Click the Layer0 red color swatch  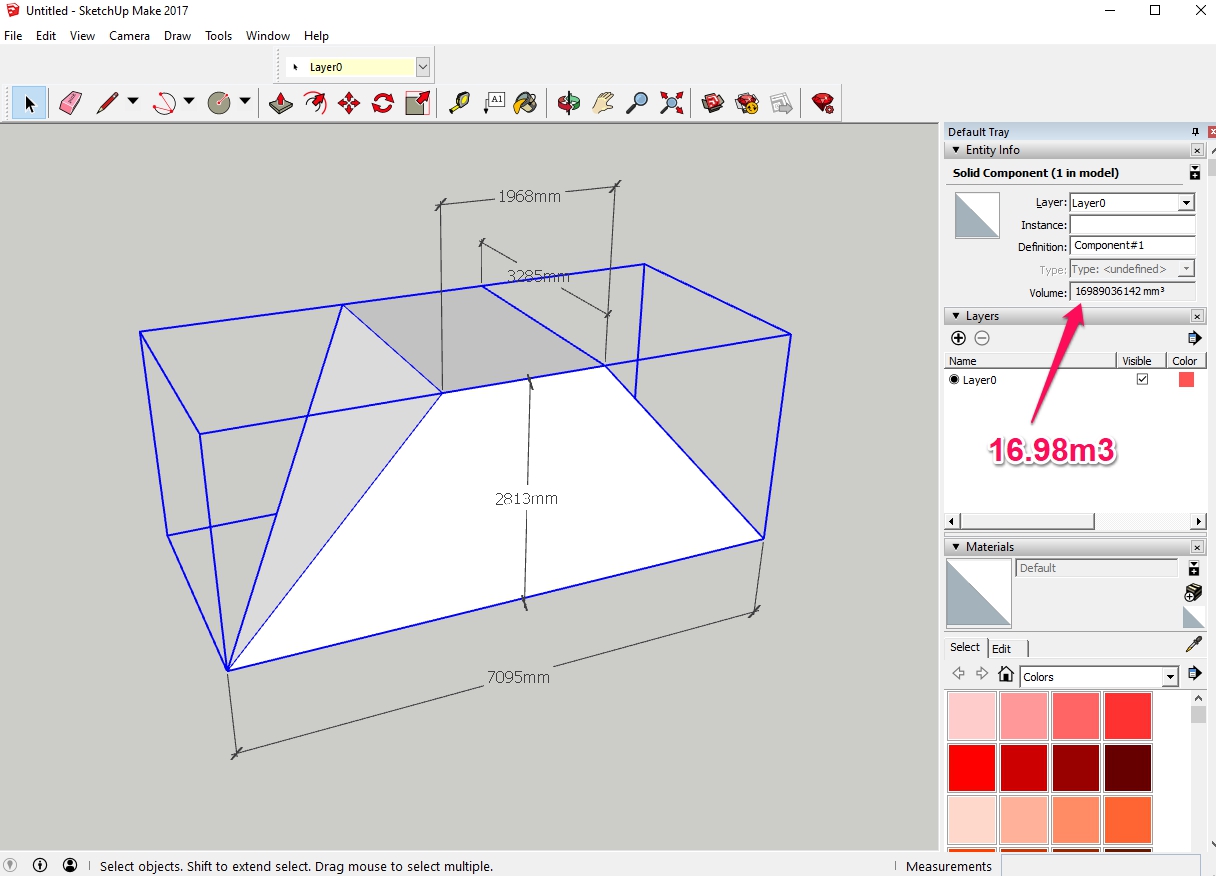click(x=1186, y=380)
